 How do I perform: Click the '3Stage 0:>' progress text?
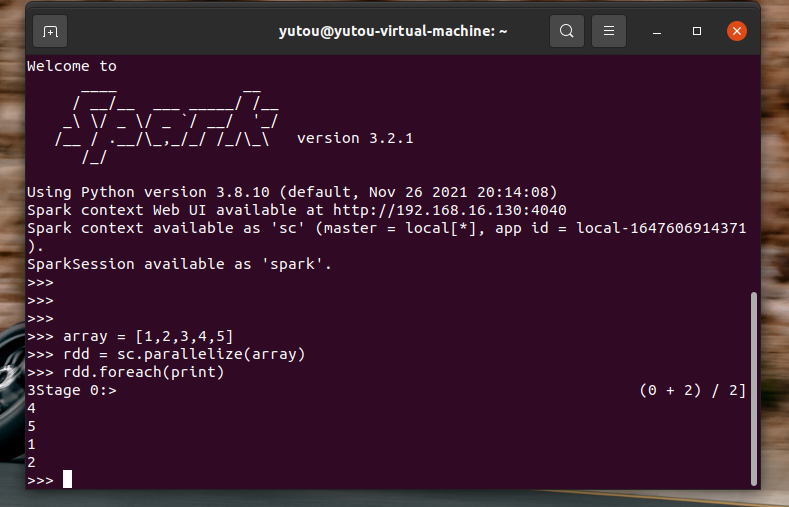72,390
